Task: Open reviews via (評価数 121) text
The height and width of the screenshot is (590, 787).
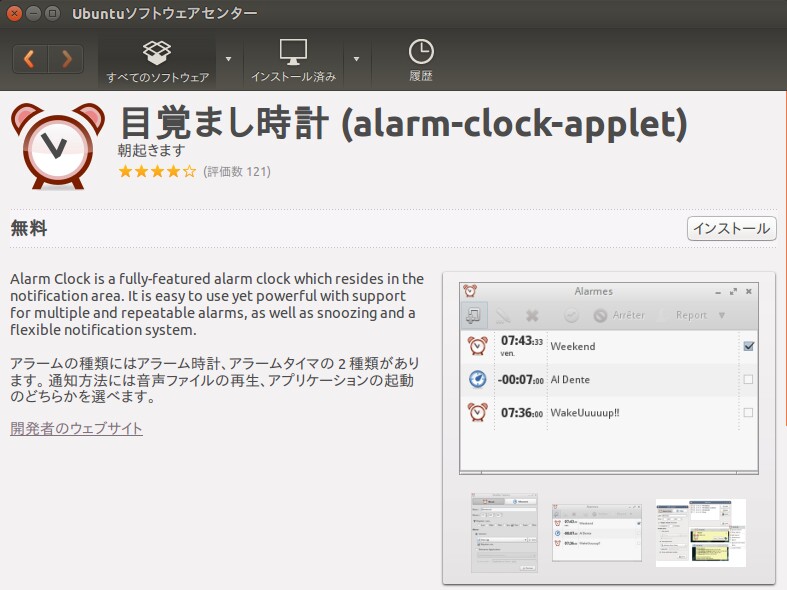Action: [237, 172]
